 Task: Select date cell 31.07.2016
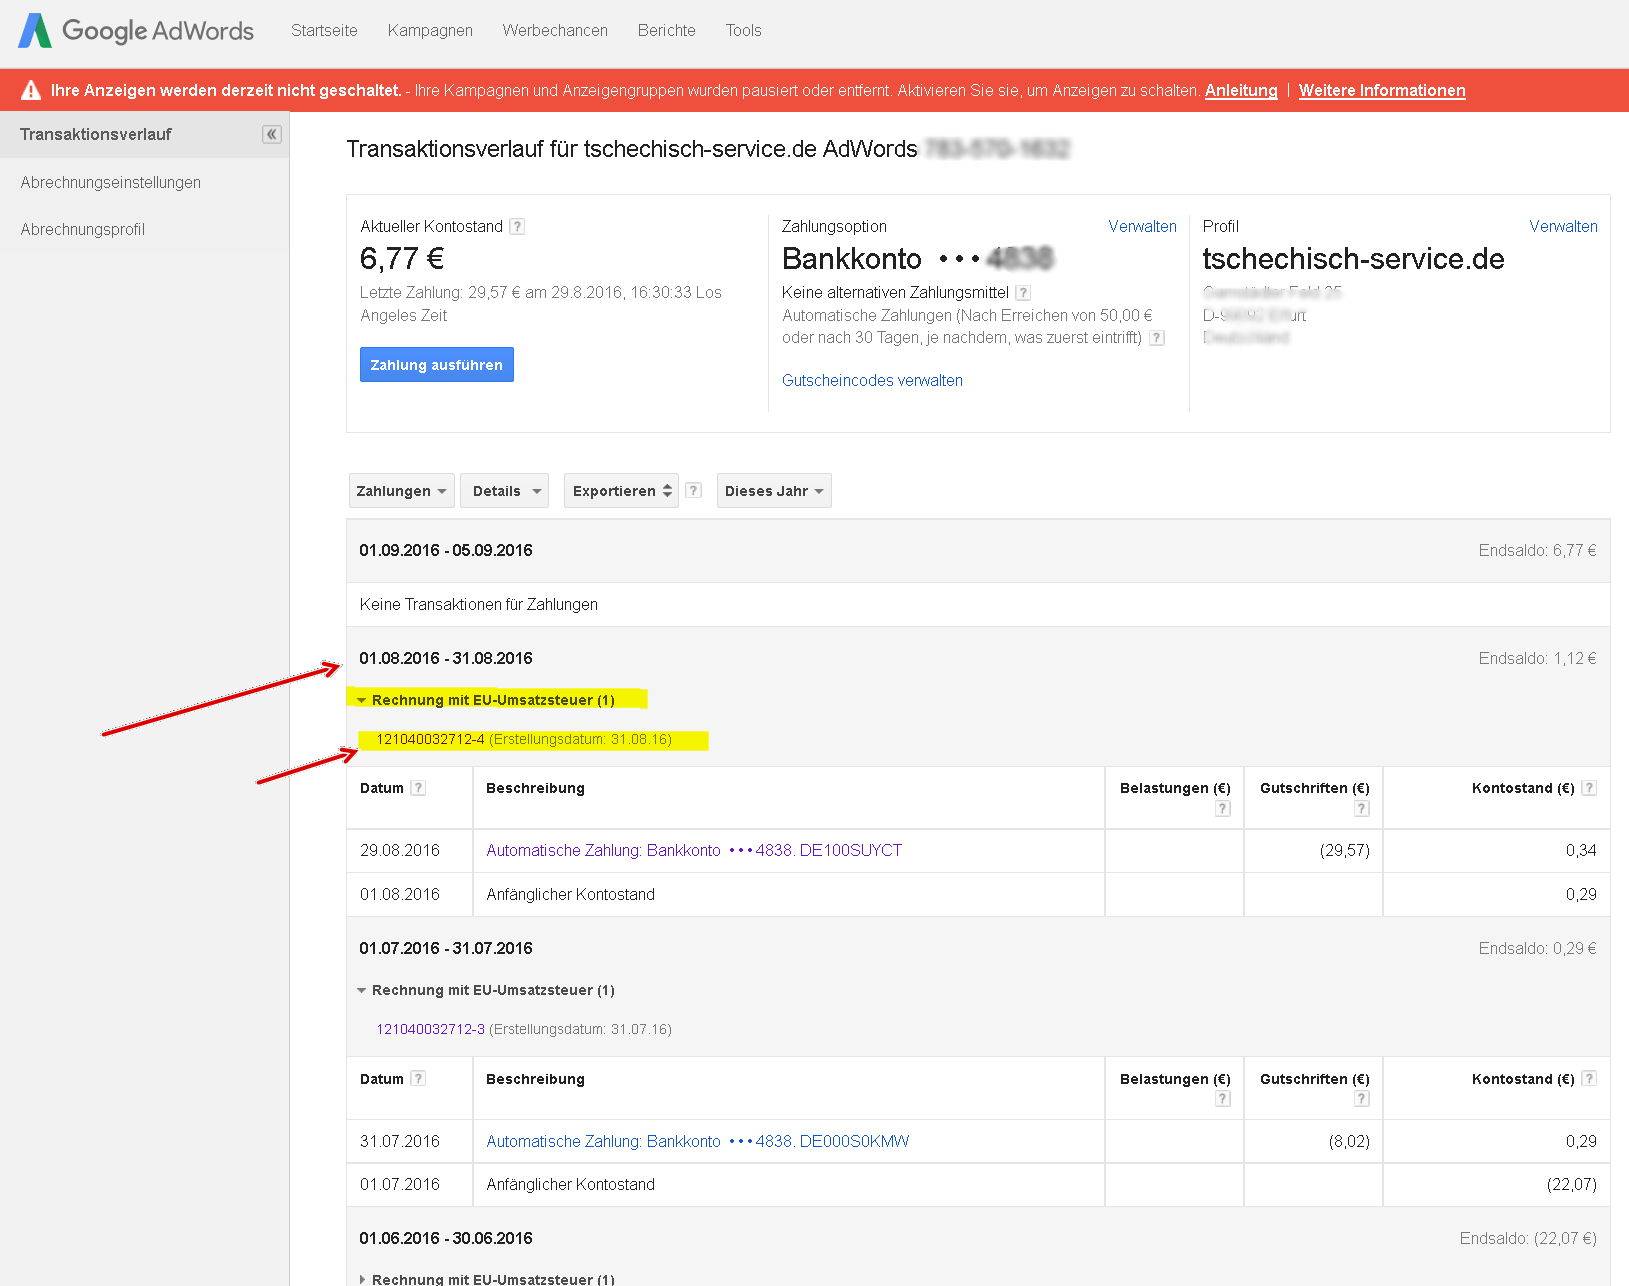point(400,1141)
